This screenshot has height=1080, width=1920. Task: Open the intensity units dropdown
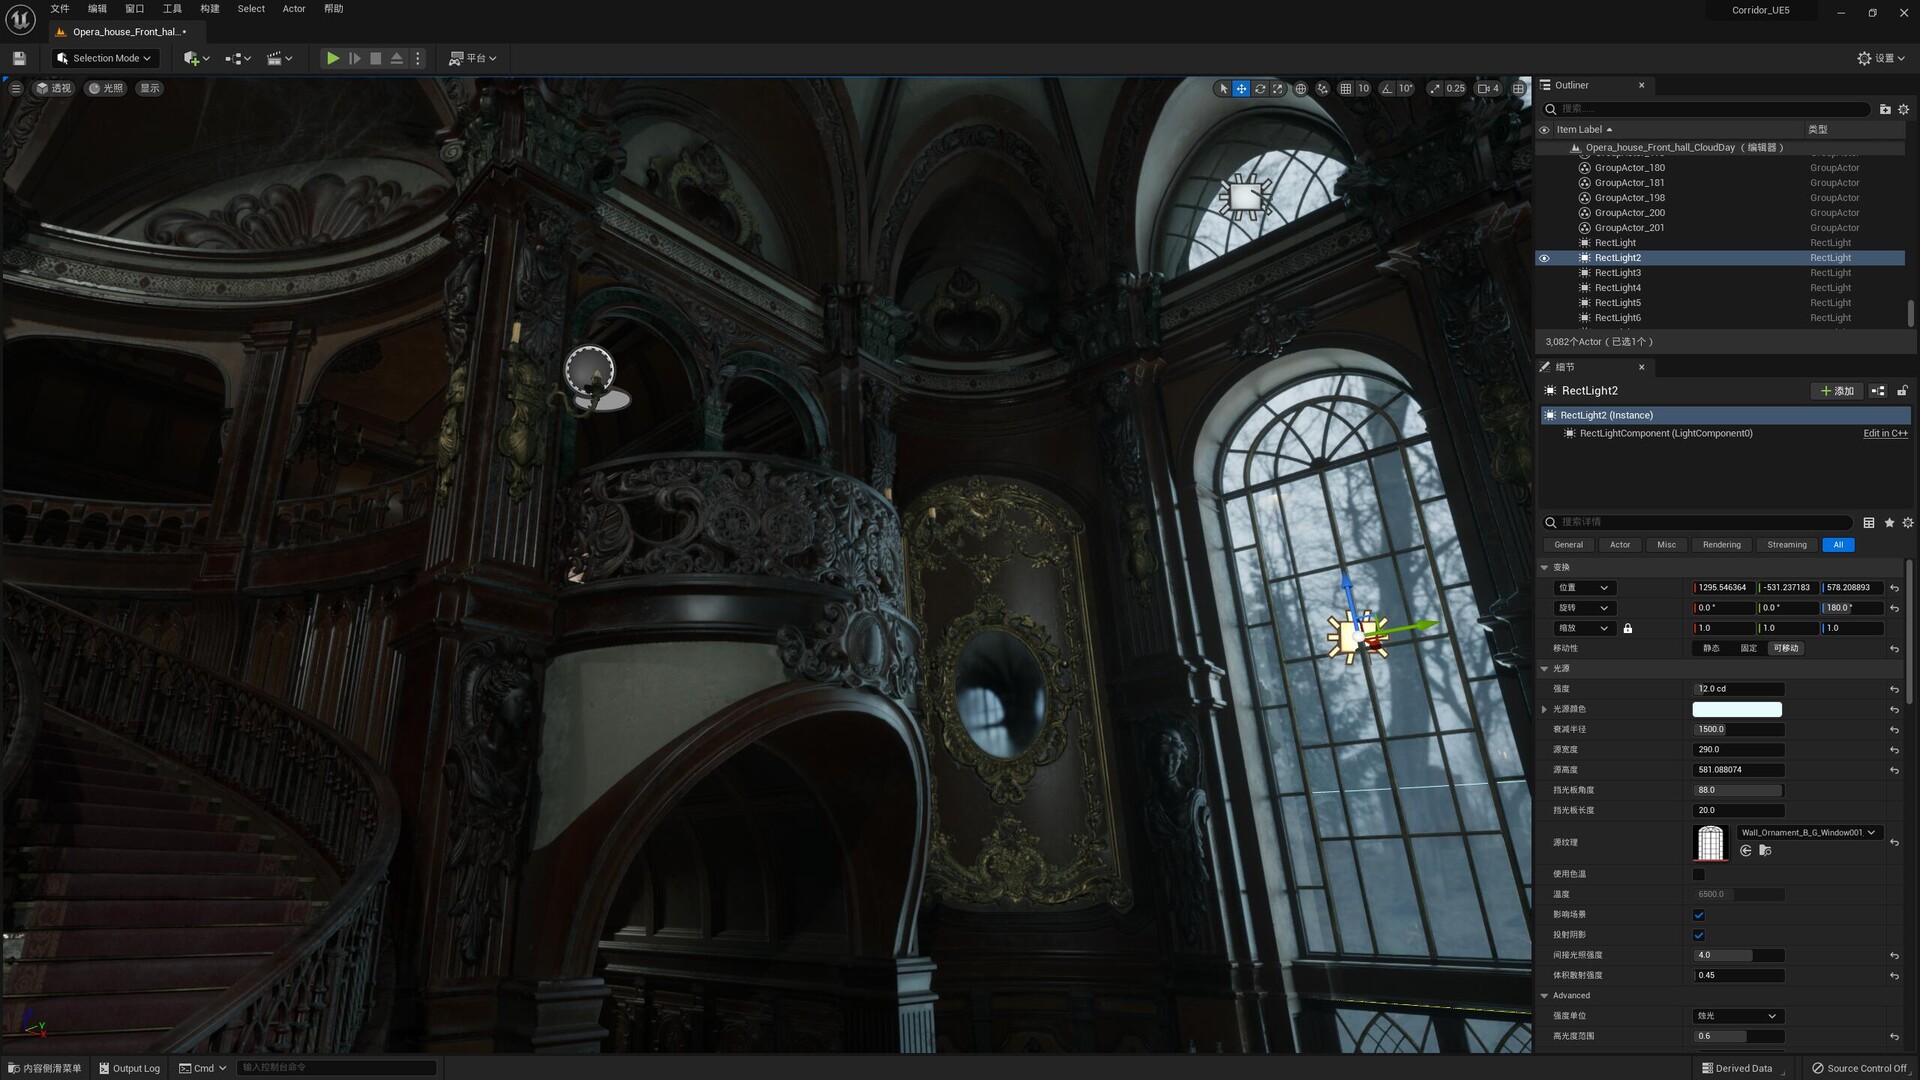click(x=1737, y=1016)
